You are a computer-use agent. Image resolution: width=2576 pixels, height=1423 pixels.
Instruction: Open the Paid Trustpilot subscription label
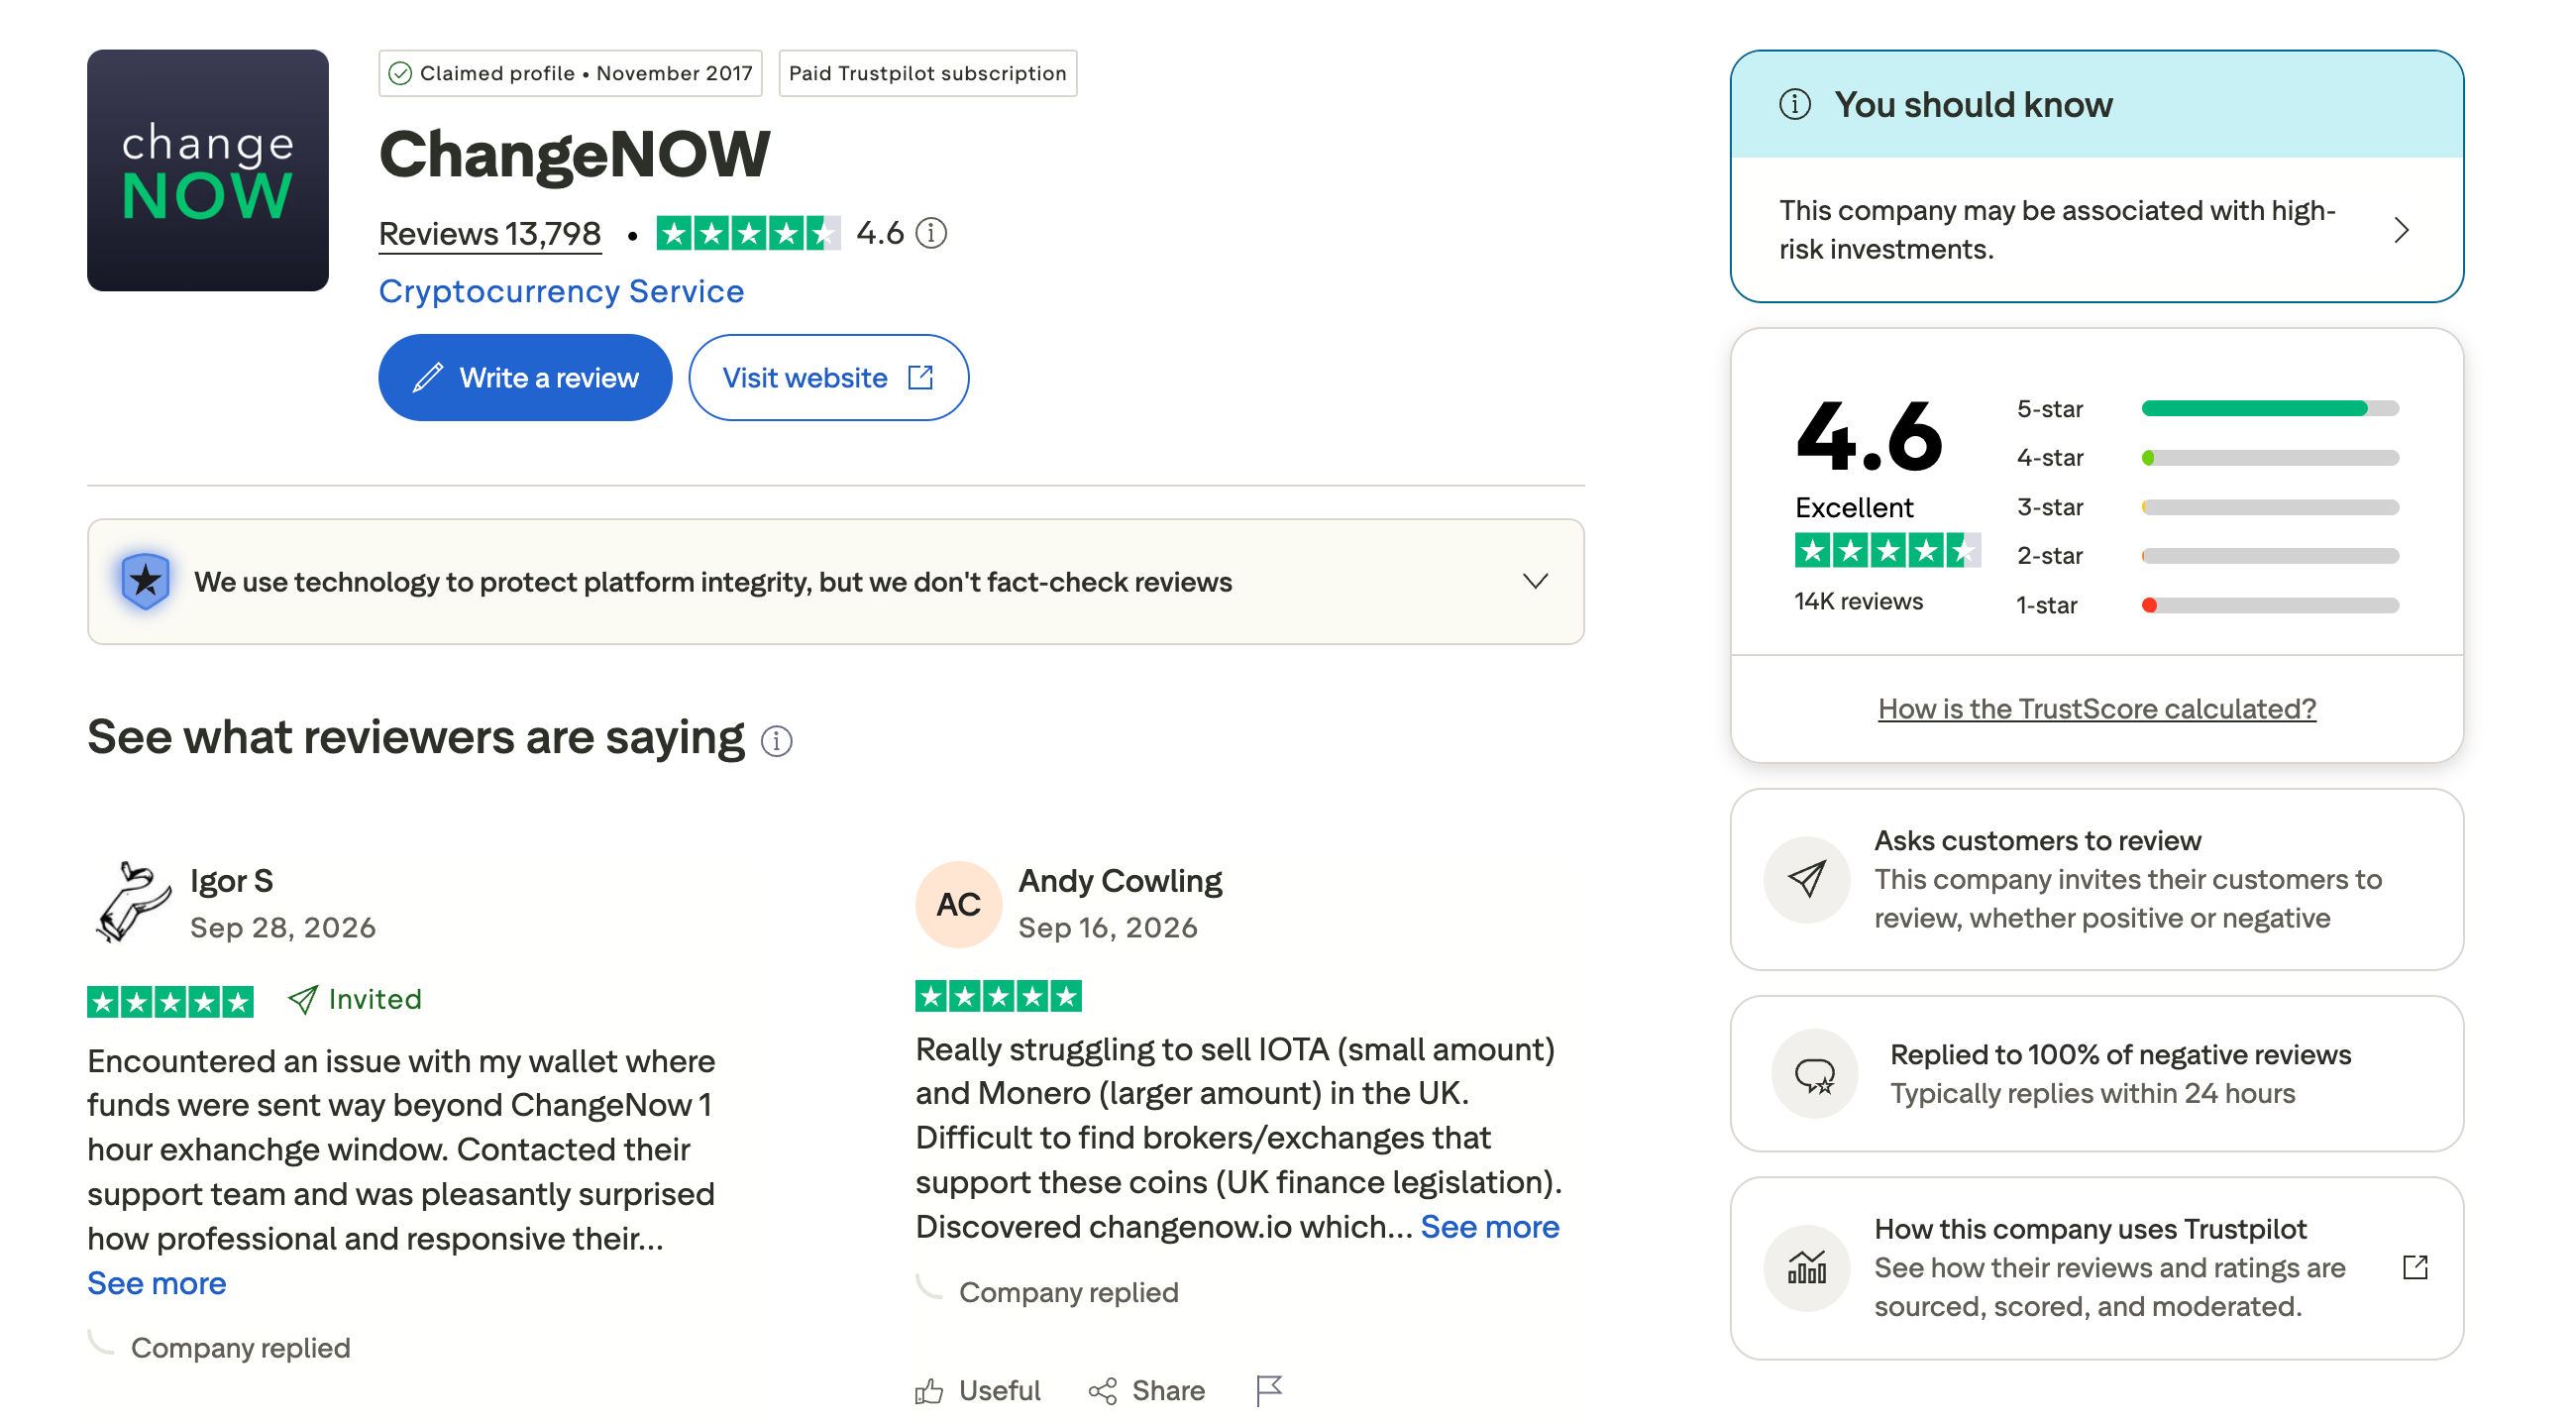[x=927, y=73]
